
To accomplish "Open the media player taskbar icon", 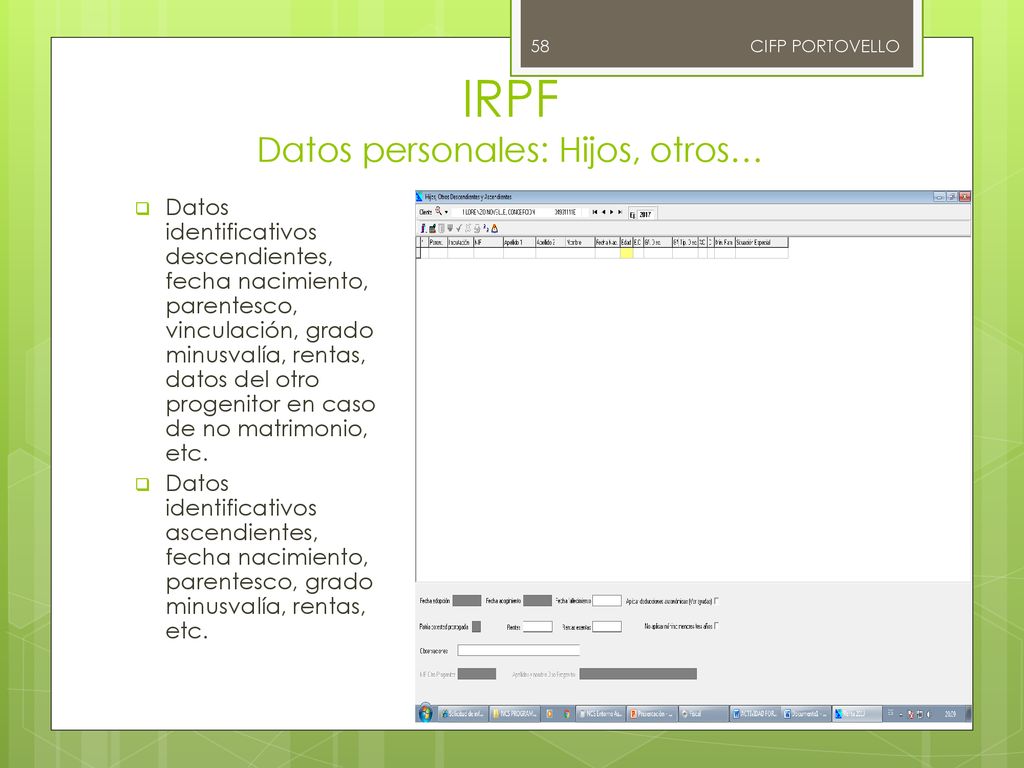I will point(549,714).
